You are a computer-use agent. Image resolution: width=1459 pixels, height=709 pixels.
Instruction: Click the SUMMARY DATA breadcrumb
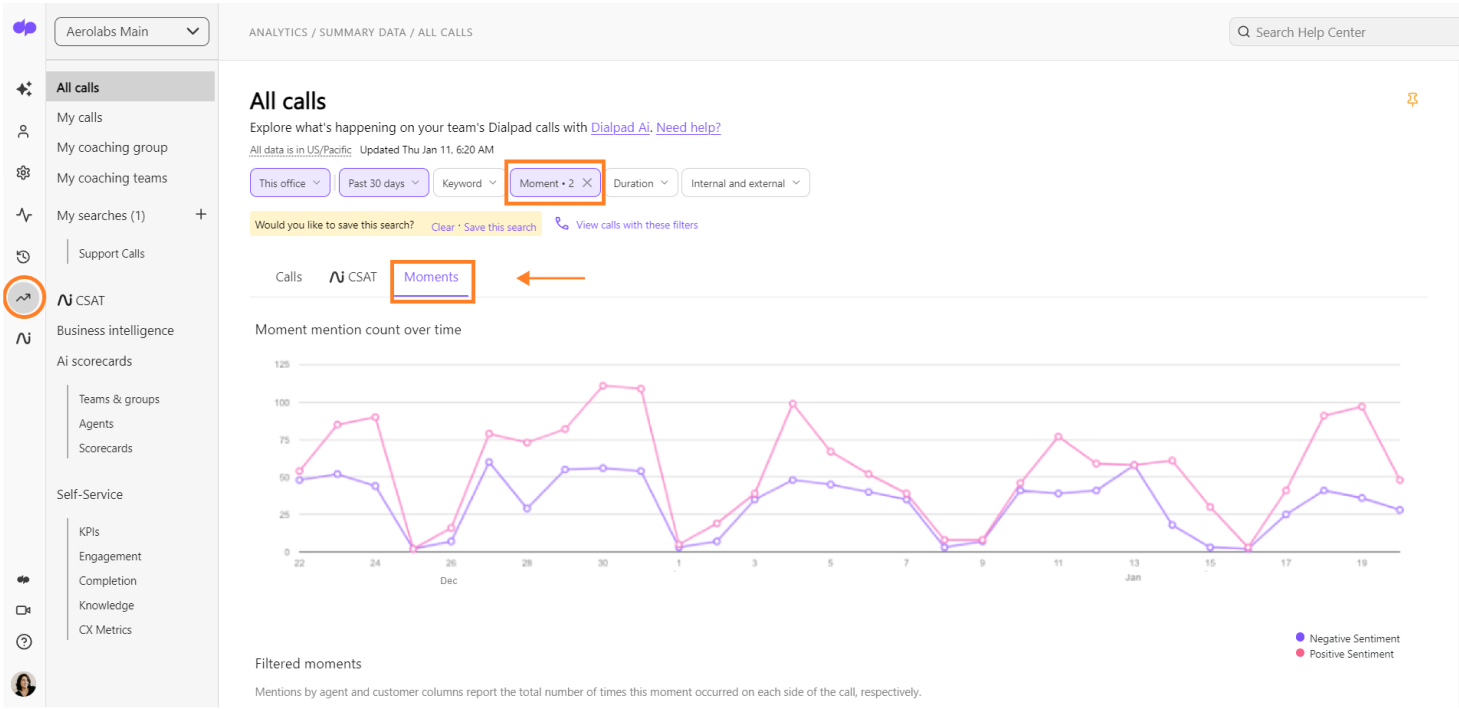pos(363,32)
